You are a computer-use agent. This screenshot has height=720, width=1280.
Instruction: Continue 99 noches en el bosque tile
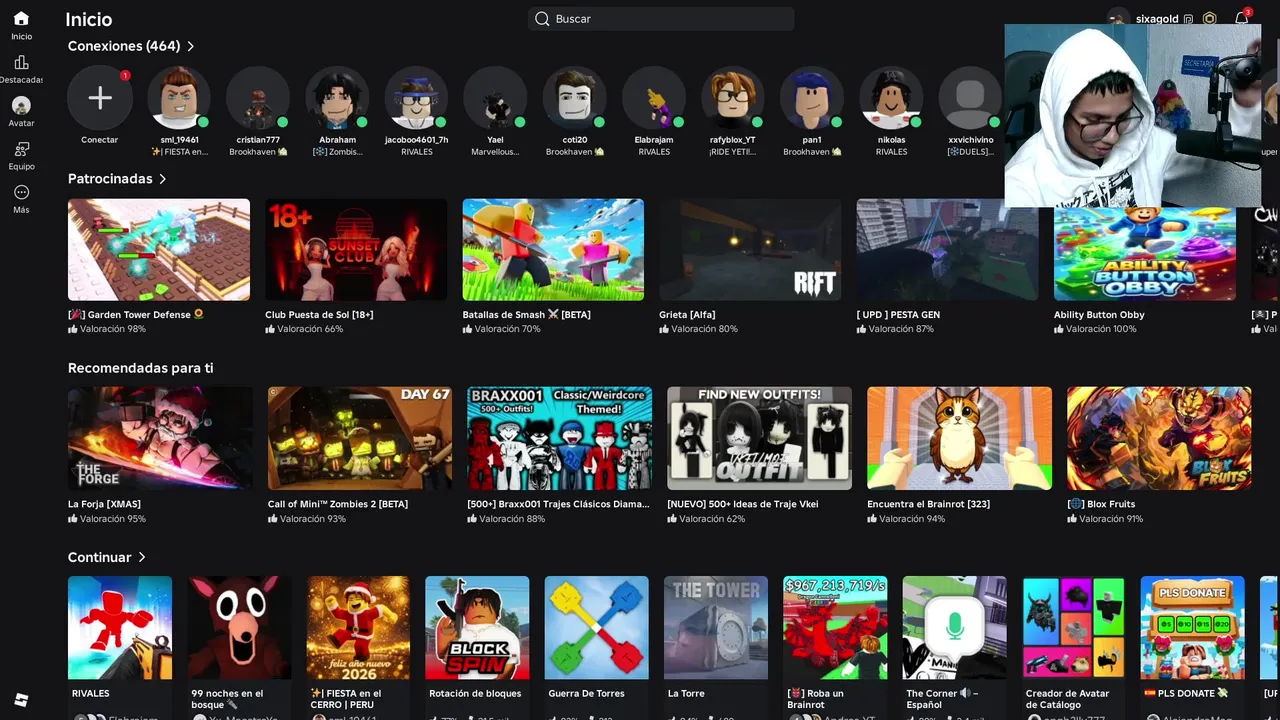[x=239, y=628]
